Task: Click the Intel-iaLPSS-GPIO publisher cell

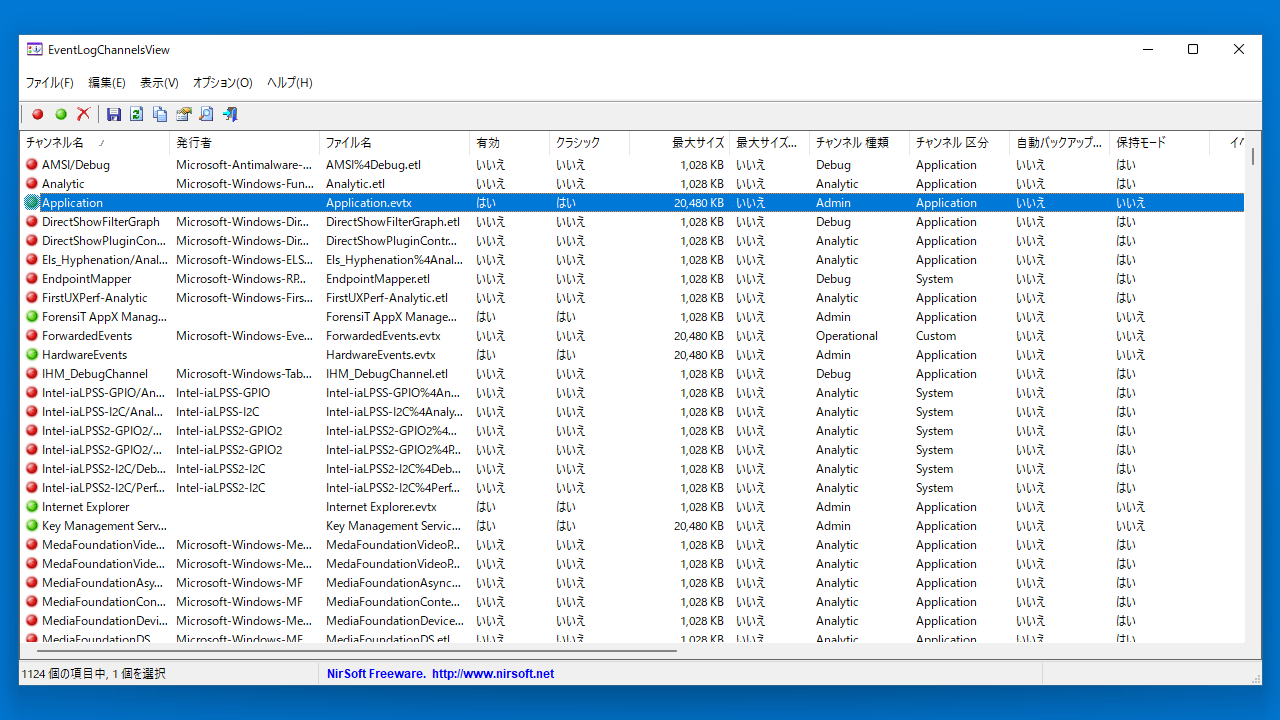Action: click(x=223, y=393)
